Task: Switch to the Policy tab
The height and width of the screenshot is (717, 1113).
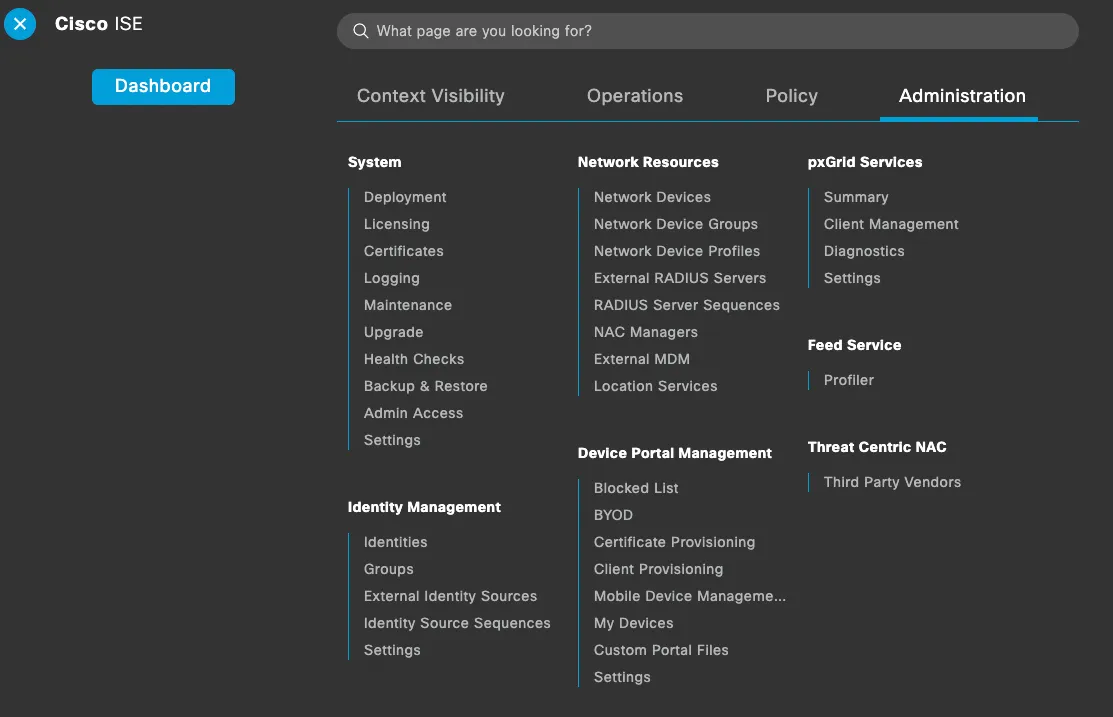Action: 791,96
